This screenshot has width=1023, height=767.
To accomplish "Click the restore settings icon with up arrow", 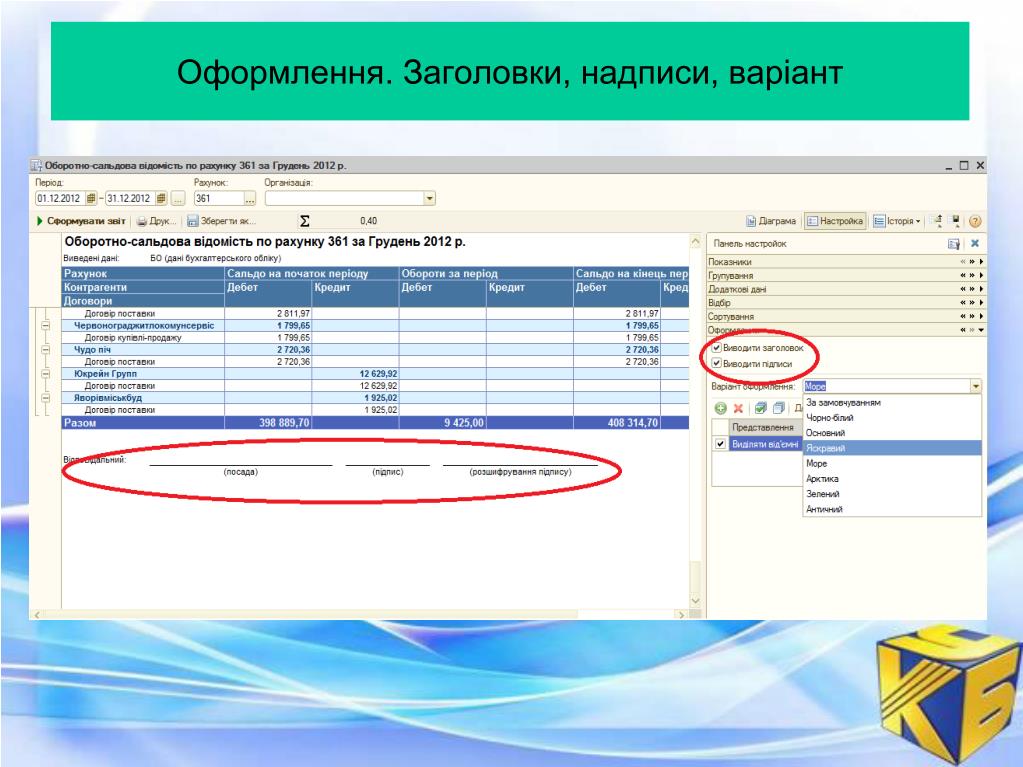I will 936,221.
